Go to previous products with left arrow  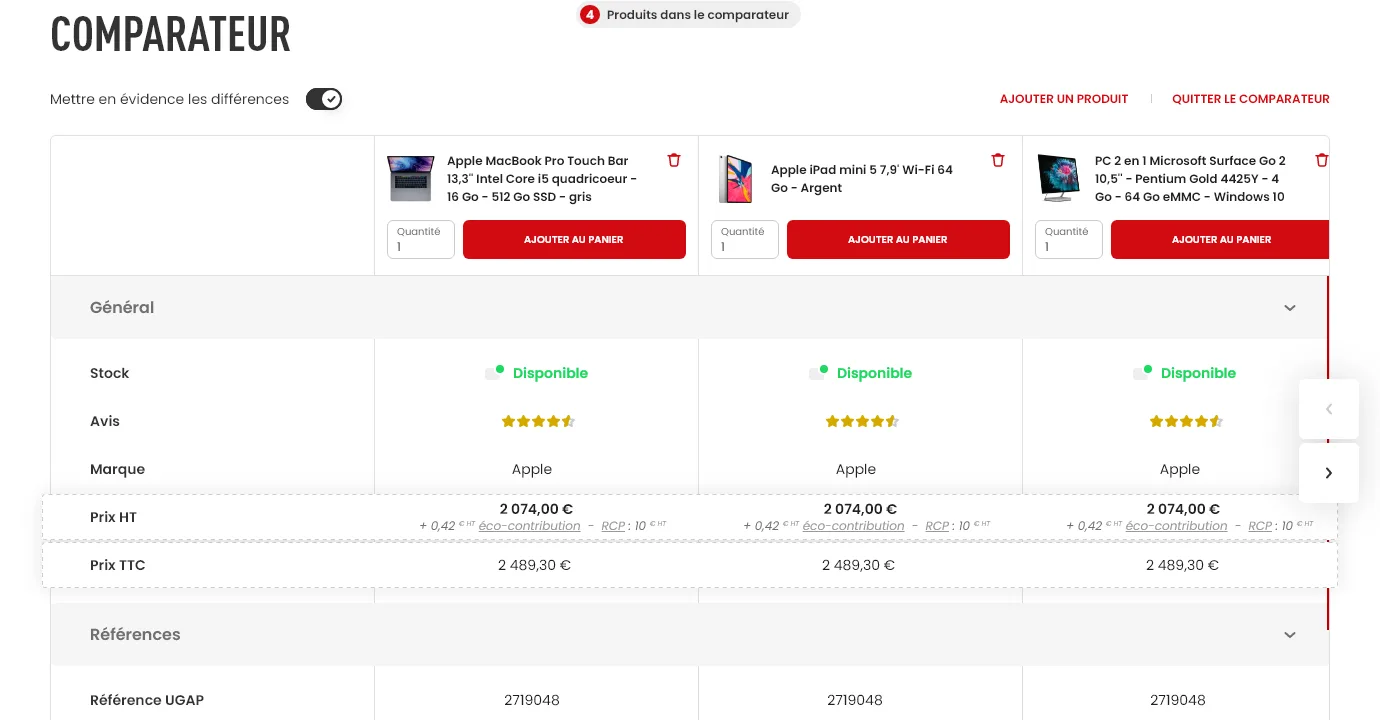coord(1329,409)
